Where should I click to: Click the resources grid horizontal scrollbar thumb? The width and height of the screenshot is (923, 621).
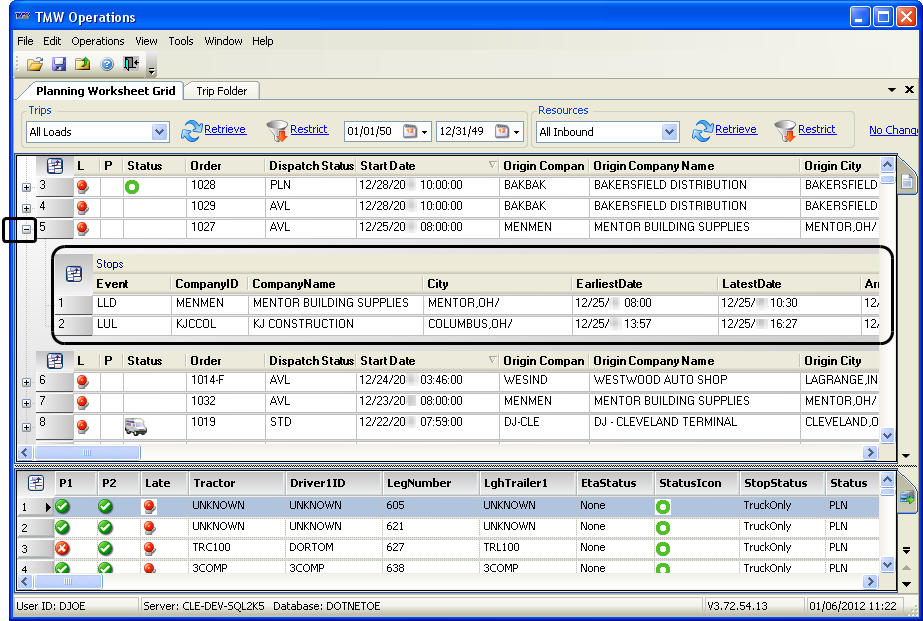point(67,581)
